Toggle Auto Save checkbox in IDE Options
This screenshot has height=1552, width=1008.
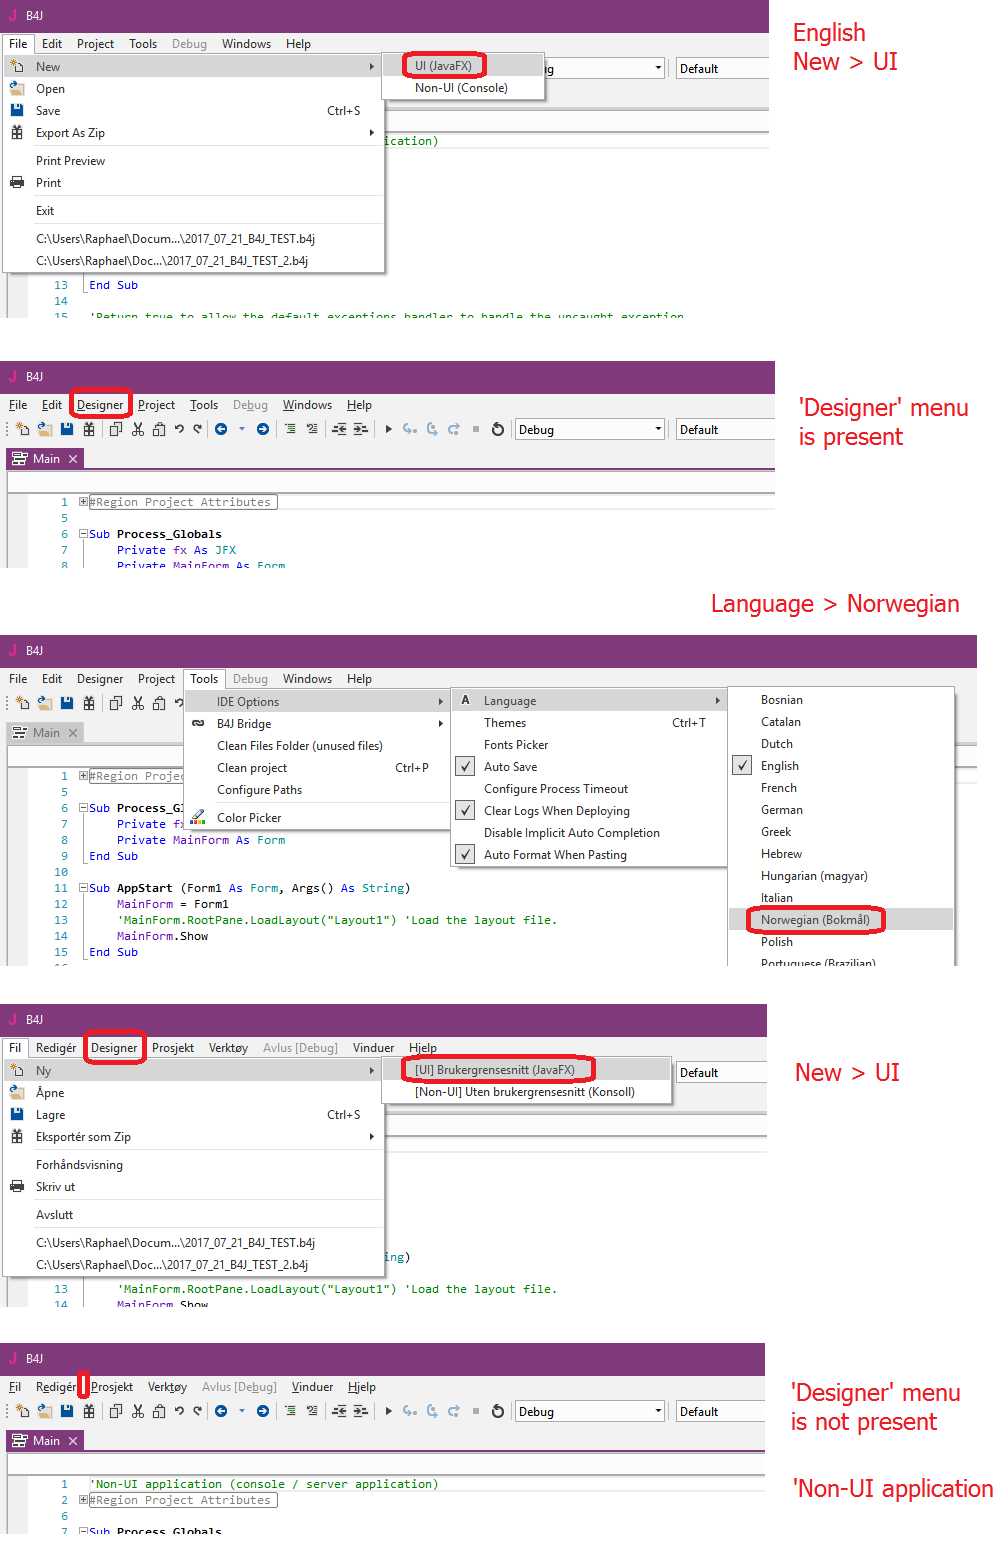click(x=465, y=766)
